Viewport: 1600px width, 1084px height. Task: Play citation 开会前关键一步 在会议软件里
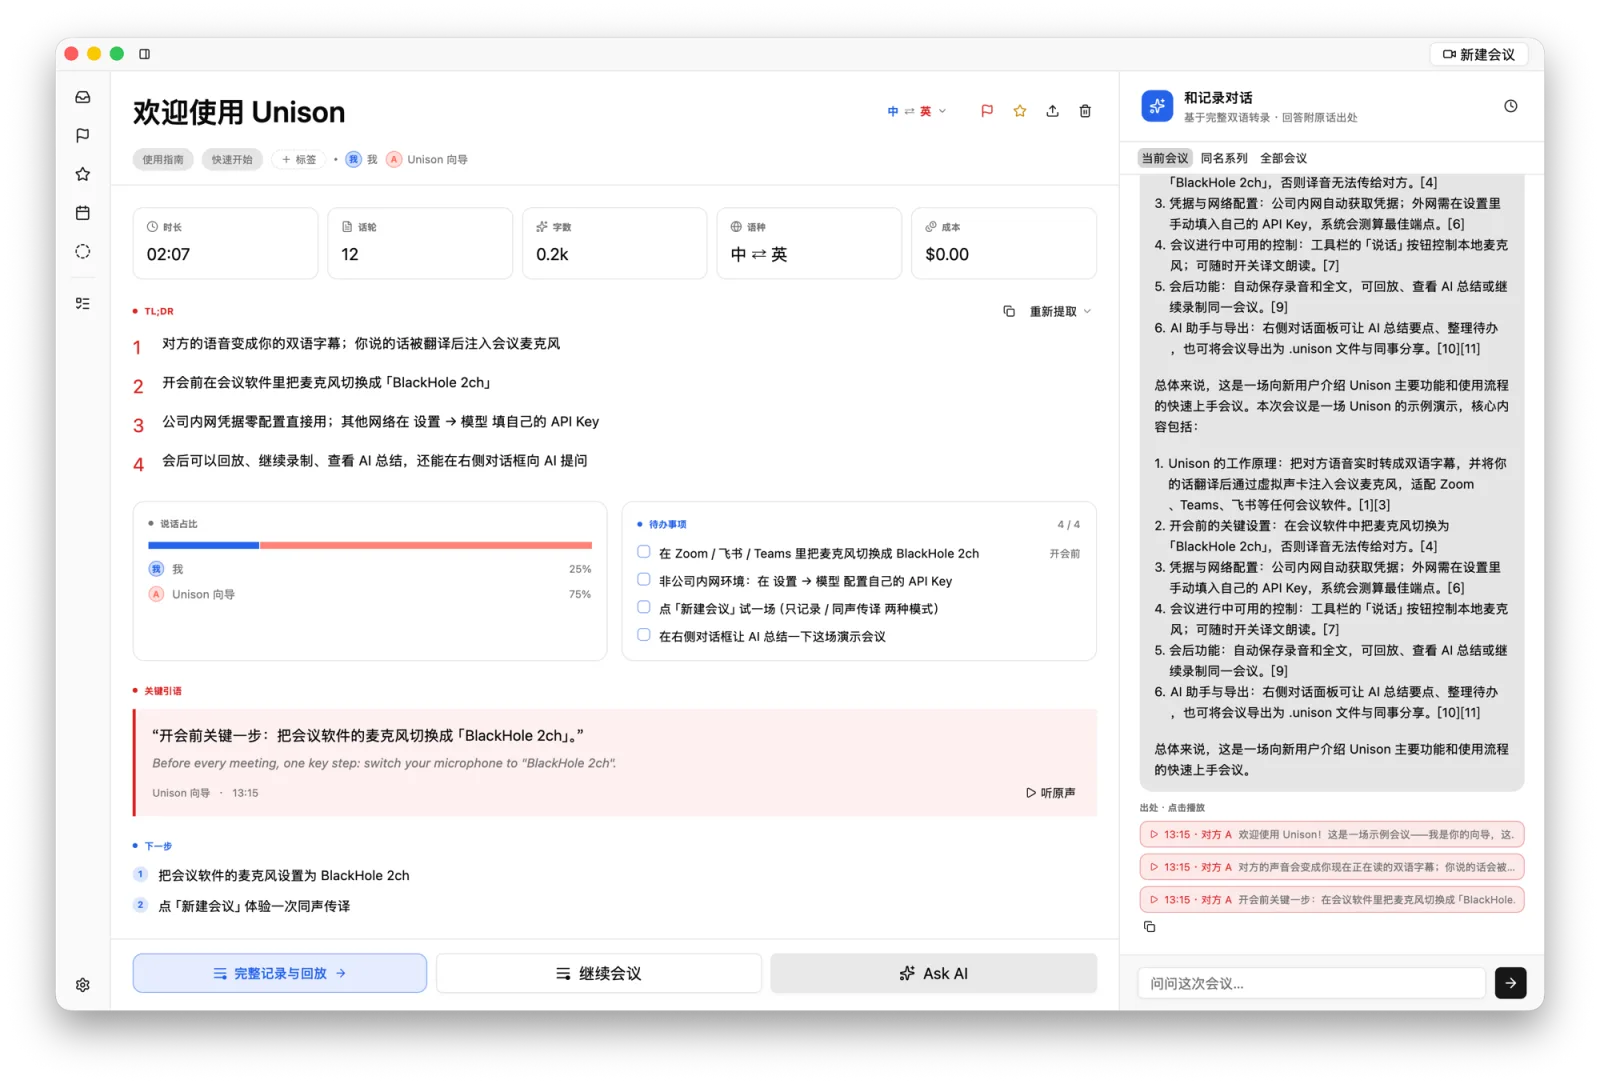[x=1331, y=900]
